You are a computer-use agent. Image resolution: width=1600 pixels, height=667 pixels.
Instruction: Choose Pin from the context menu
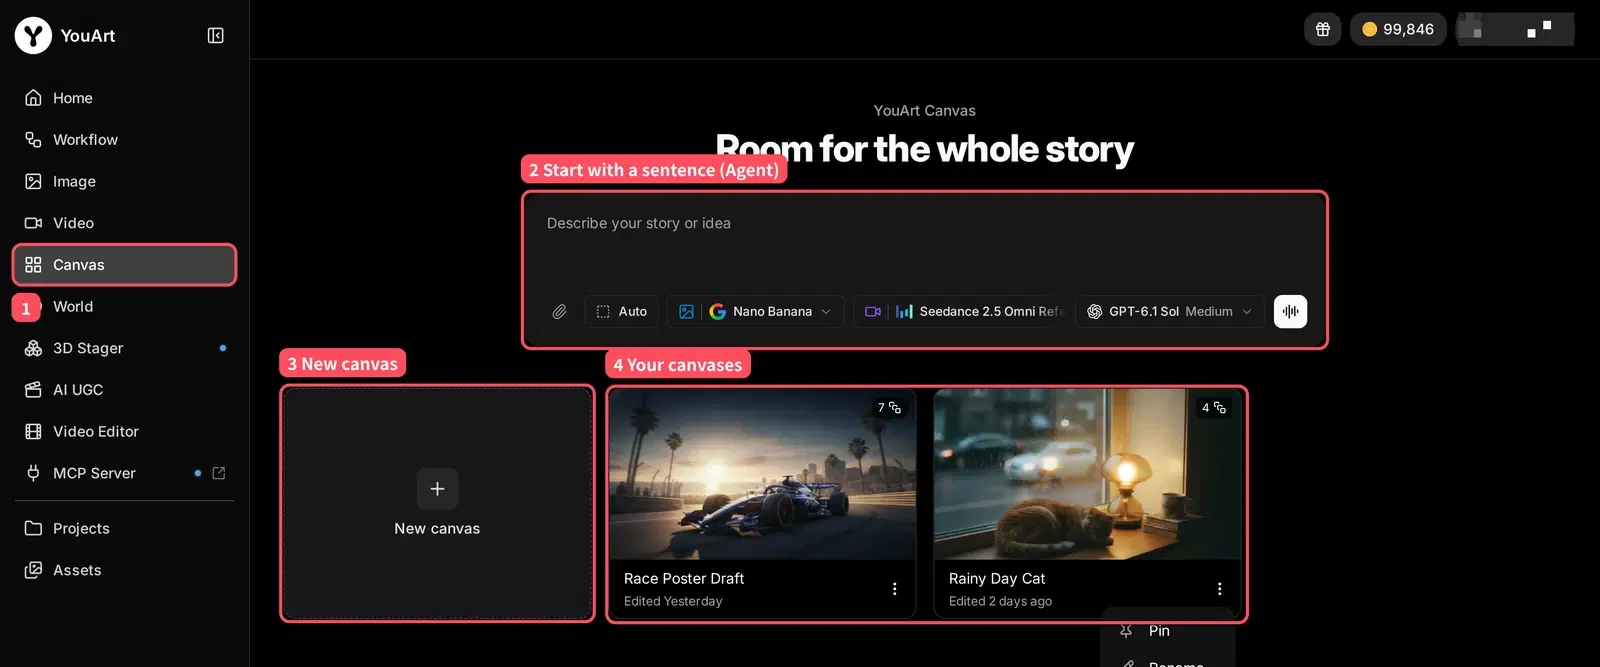point(1168,631)
